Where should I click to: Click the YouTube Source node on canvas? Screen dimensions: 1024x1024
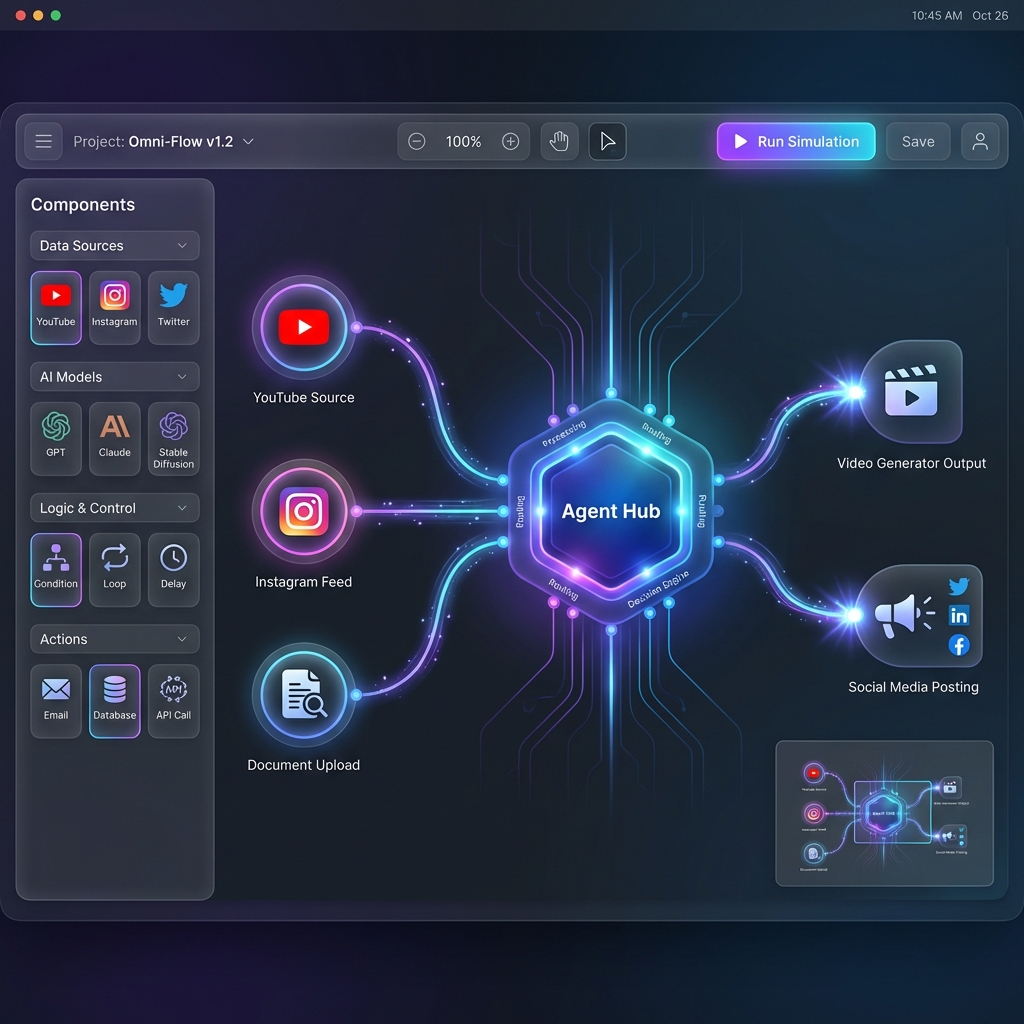(x=304, y=327)
